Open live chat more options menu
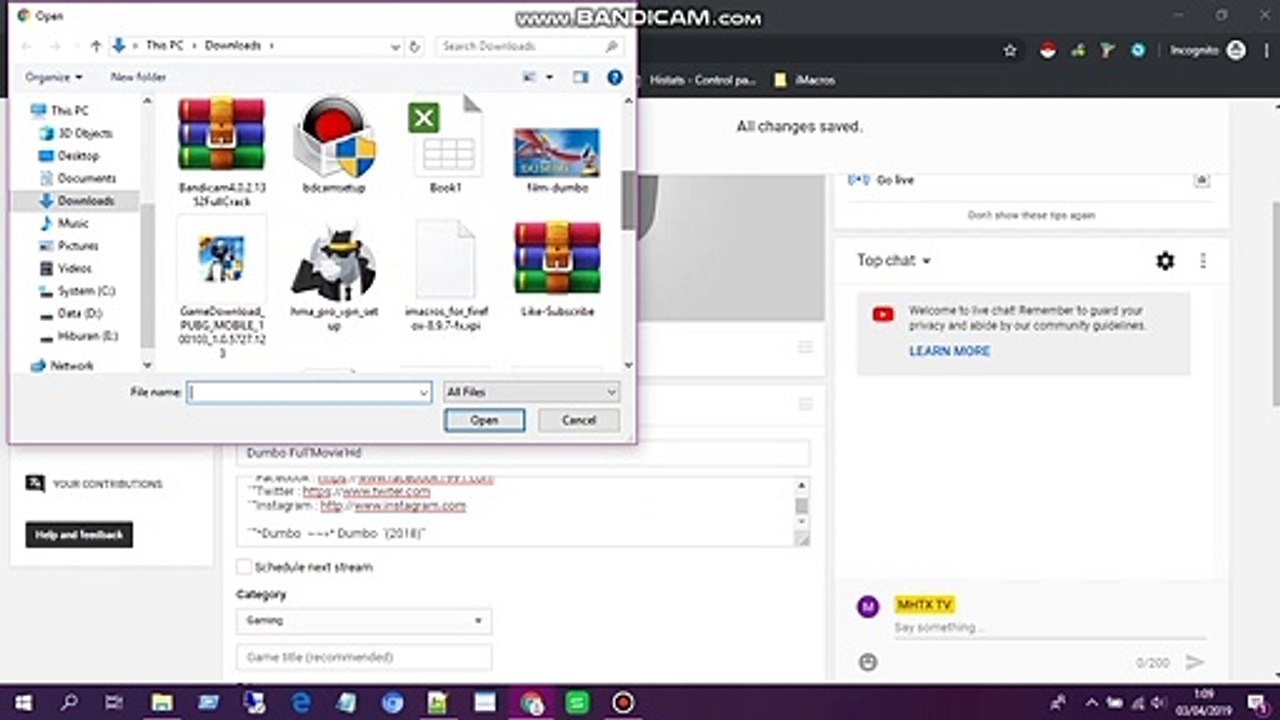This screenshot has height=720, width=1280. pyautogui.click(x=1202, y=261)
